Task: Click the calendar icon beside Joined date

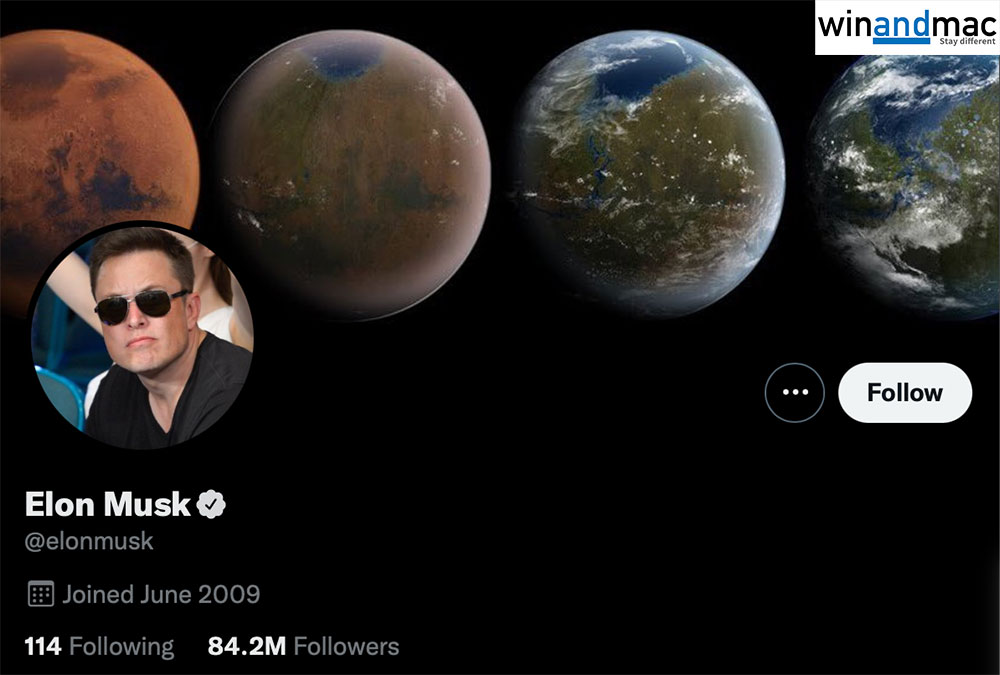Action: pyautogui.click(x=41, y=594)
